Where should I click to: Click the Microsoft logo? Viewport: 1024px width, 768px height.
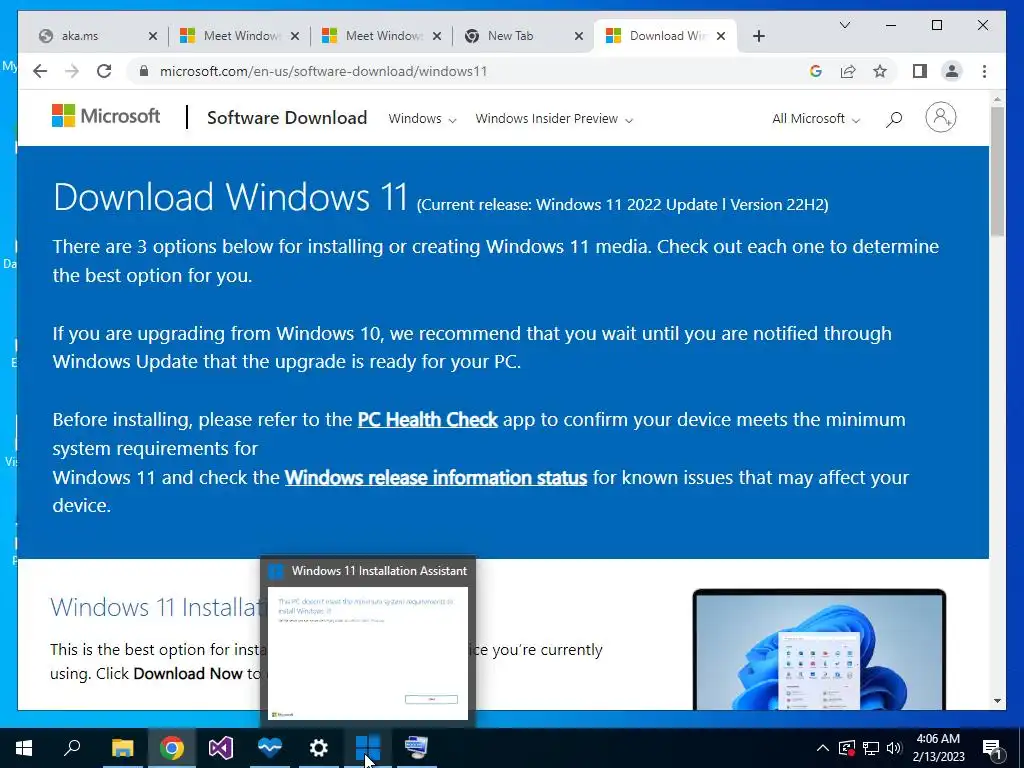(x=106, y=116)
